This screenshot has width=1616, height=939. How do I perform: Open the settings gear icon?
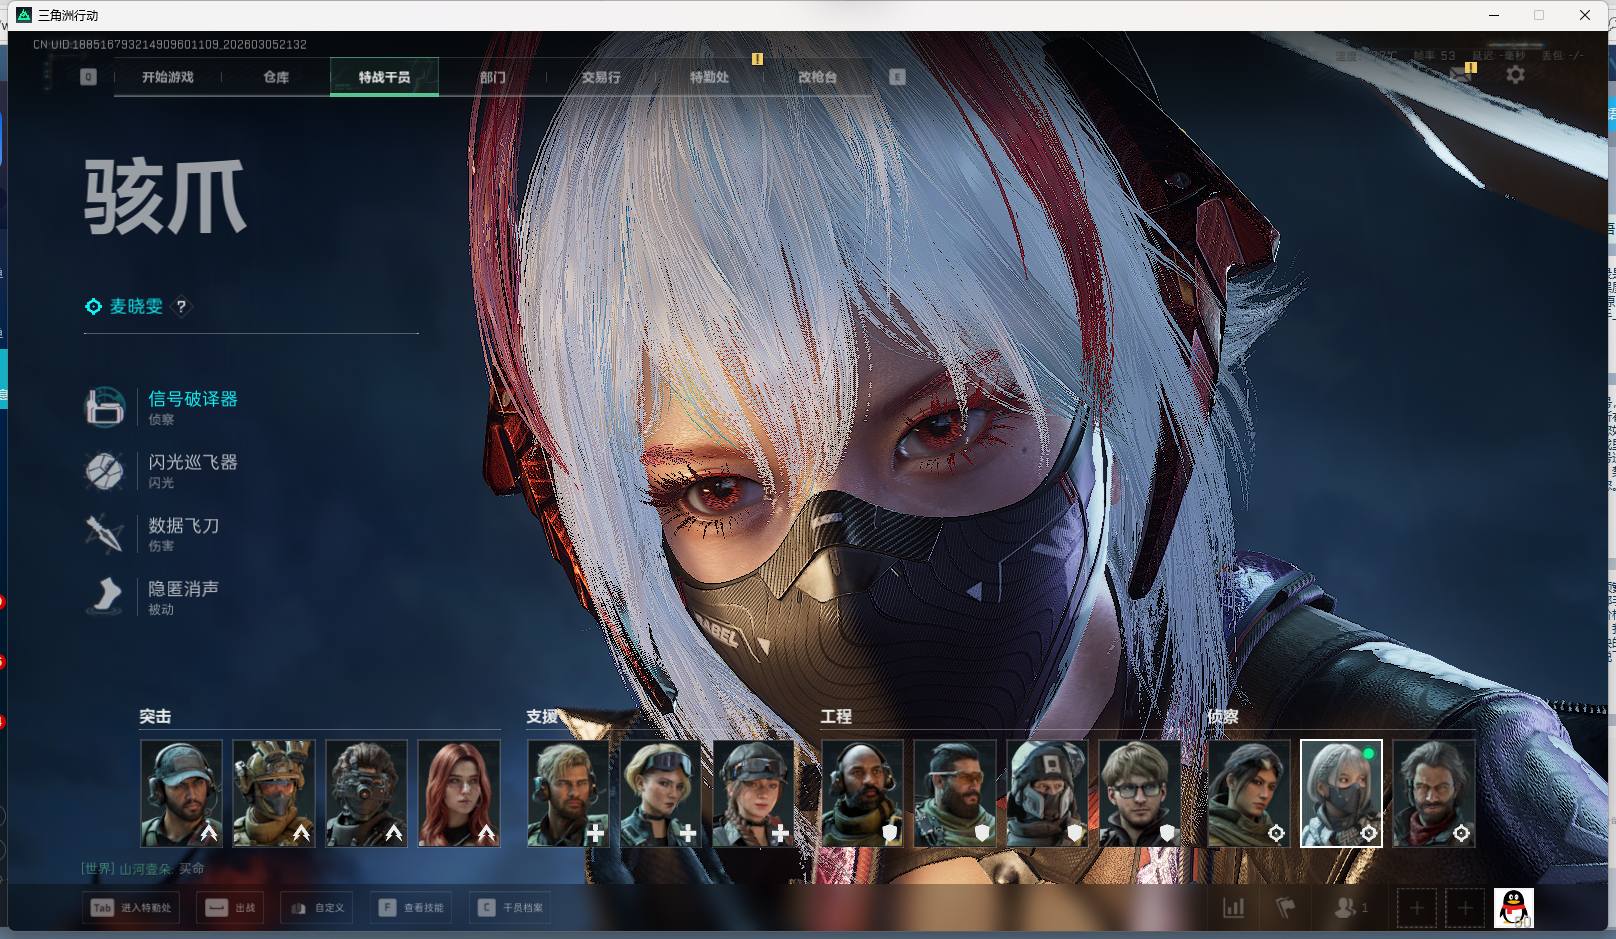click(1516, 75)
